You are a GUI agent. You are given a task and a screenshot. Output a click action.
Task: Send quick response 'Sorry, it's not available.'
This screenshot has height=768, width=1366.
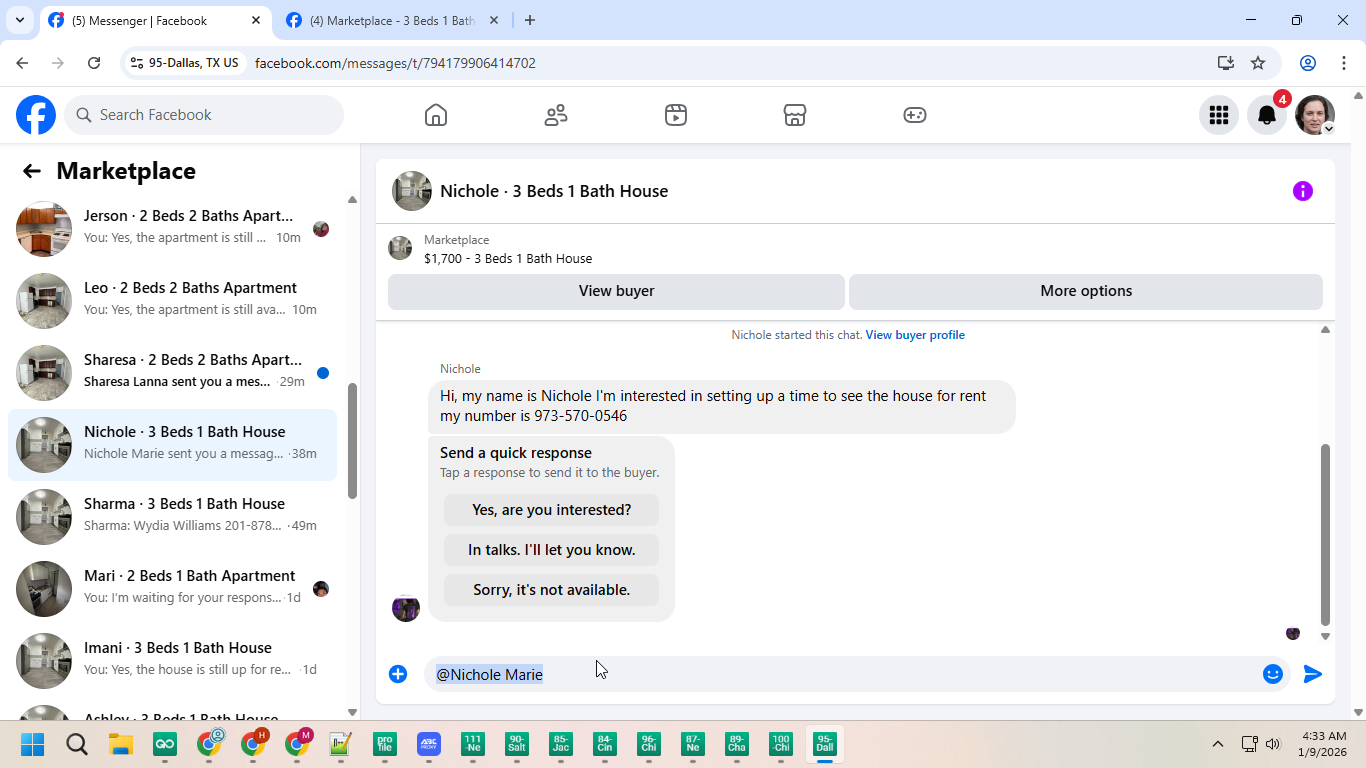(x=552, y=590)
